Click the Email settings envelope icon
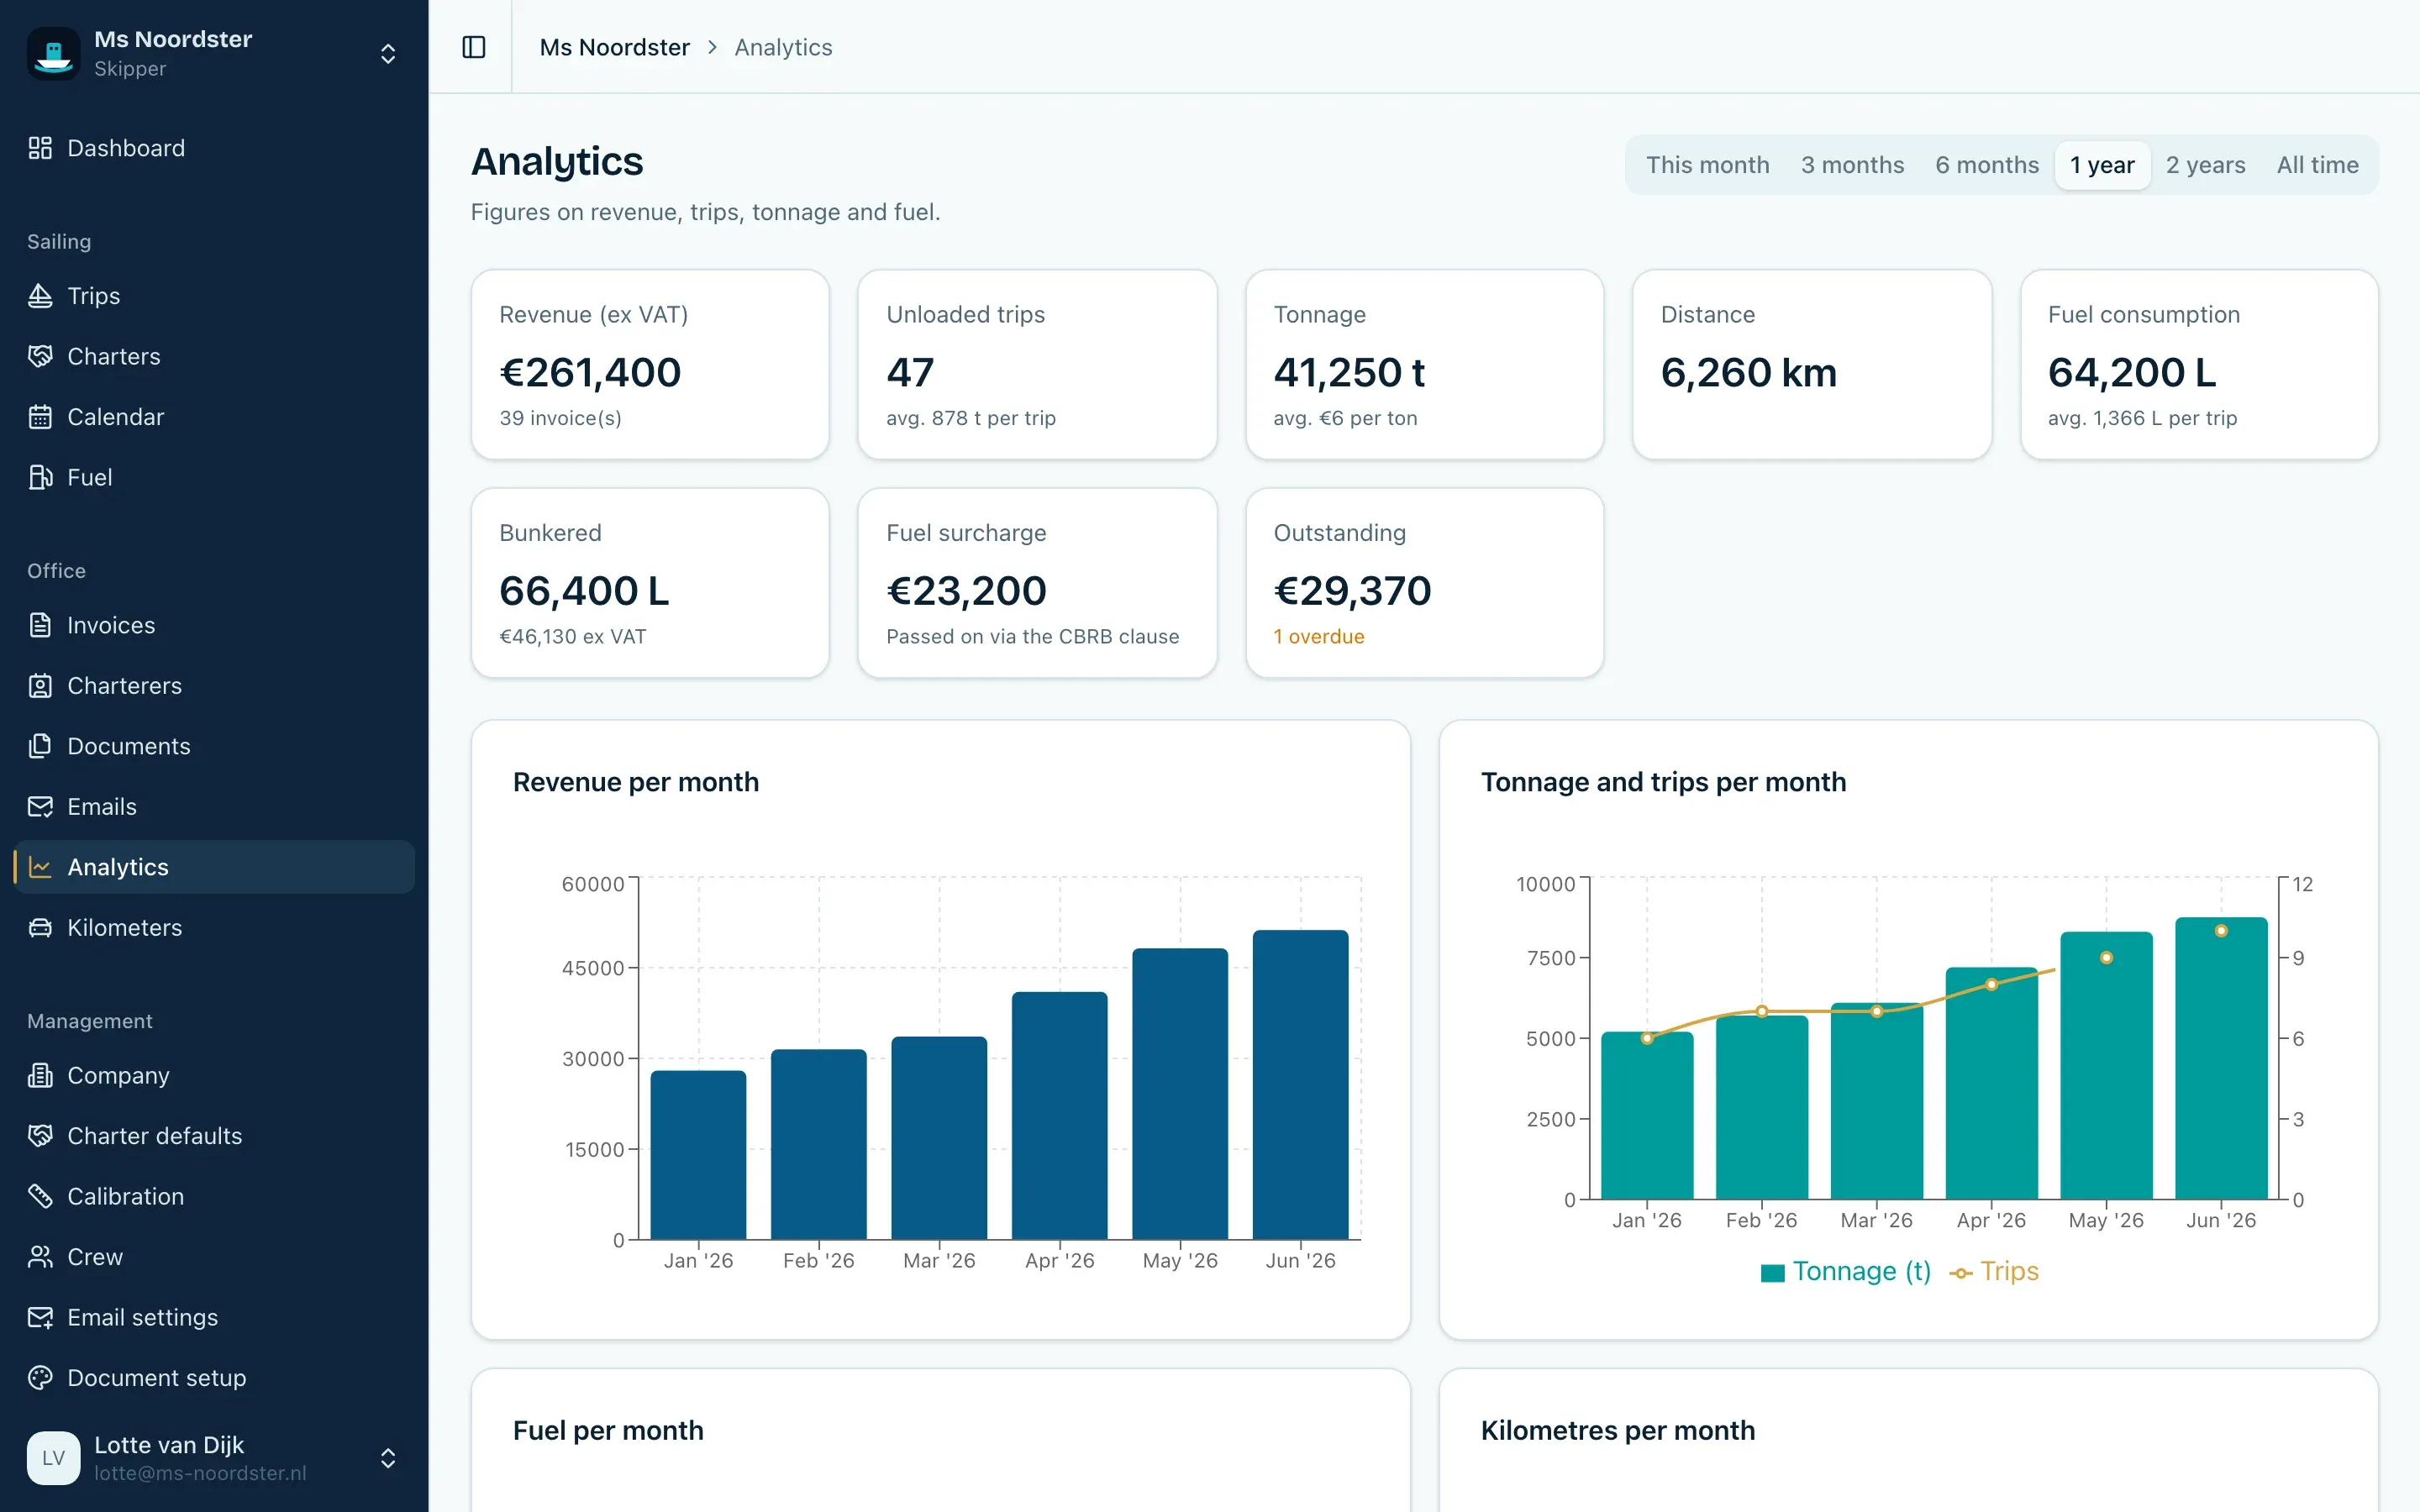This screenshot has width=2420, height=1512. (40, 1317)
